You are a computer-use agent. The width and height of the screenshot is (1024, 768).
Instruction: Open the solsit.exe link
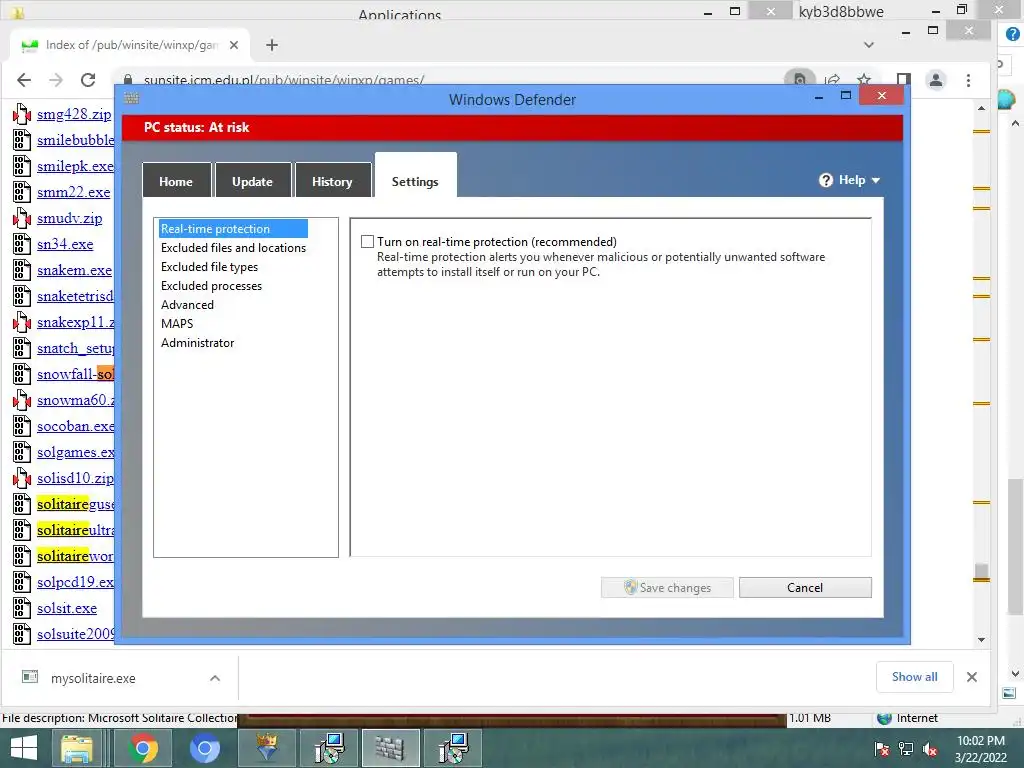click(x=67, y=608)
